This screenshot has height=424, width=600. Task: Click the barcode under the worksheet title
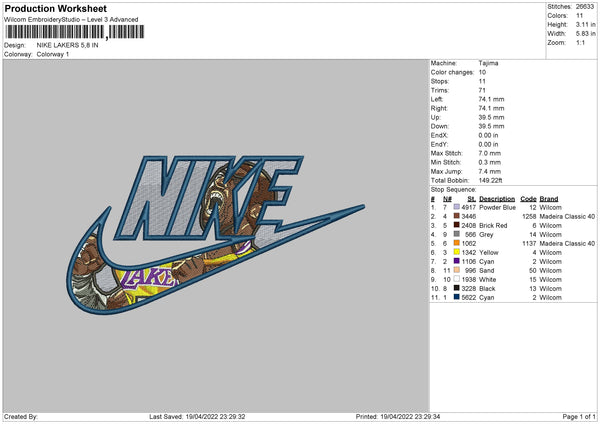click(75, 32)
